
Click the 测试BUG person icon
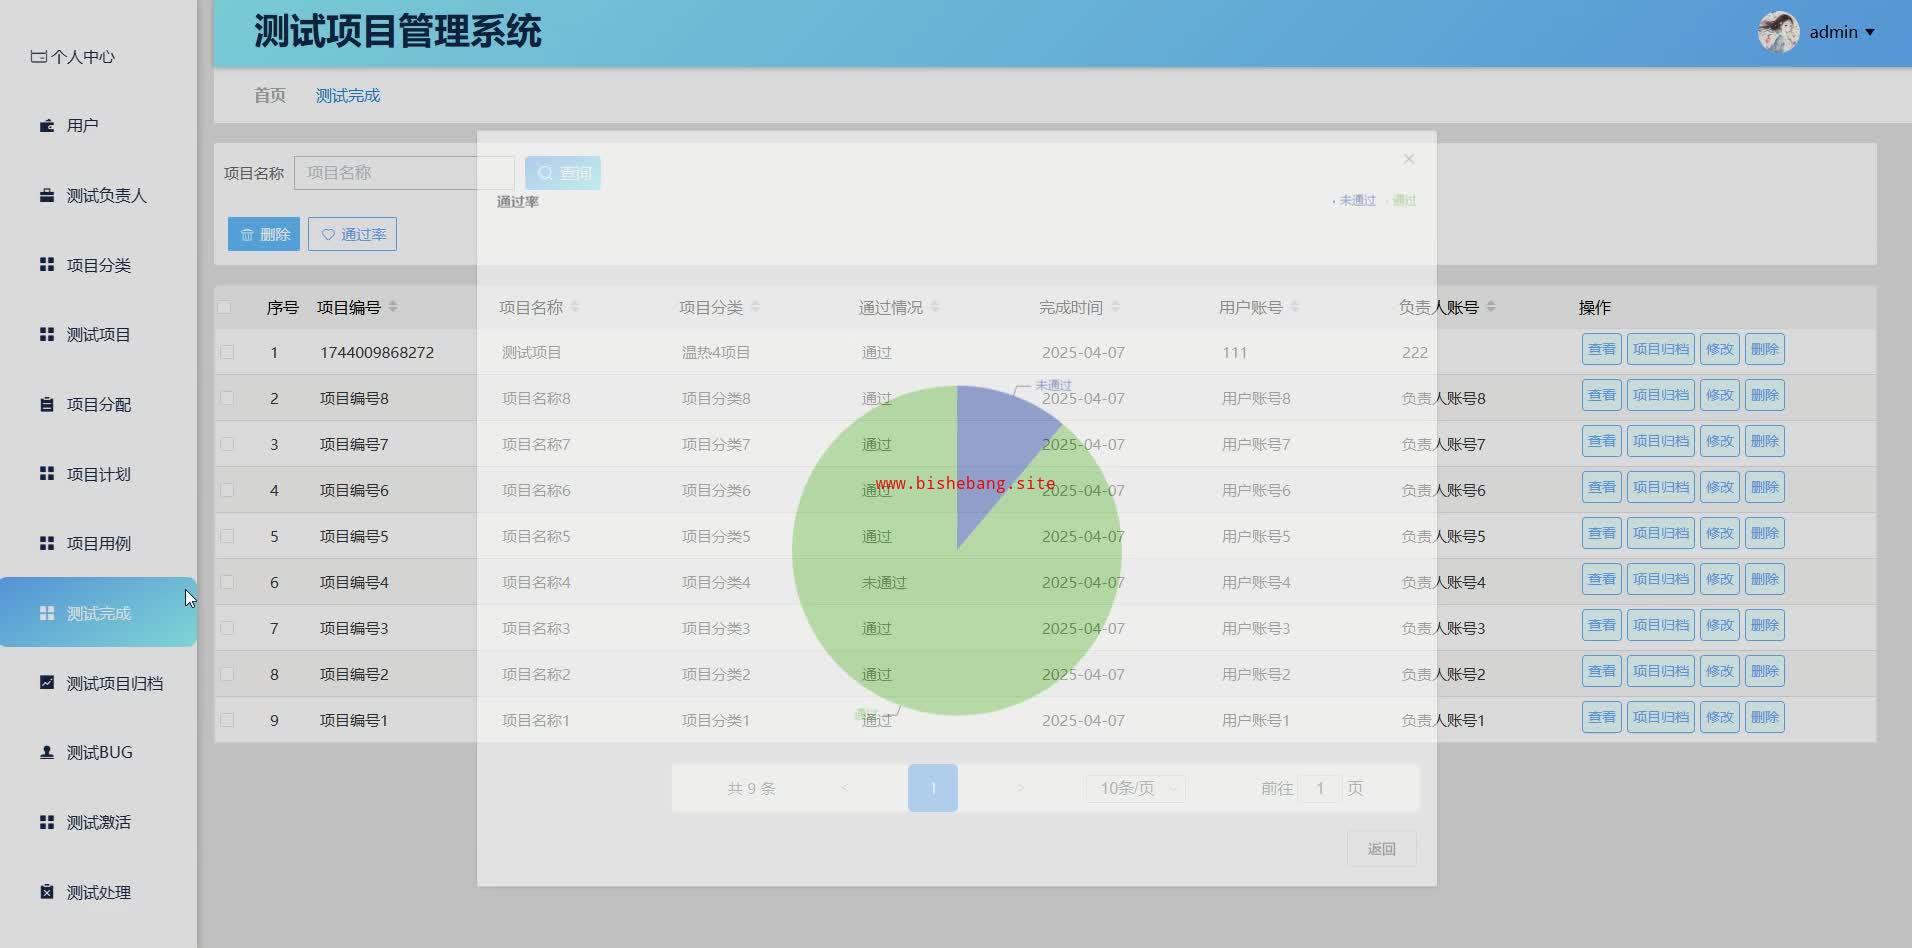pyautogui.click(x=47, y=753)
